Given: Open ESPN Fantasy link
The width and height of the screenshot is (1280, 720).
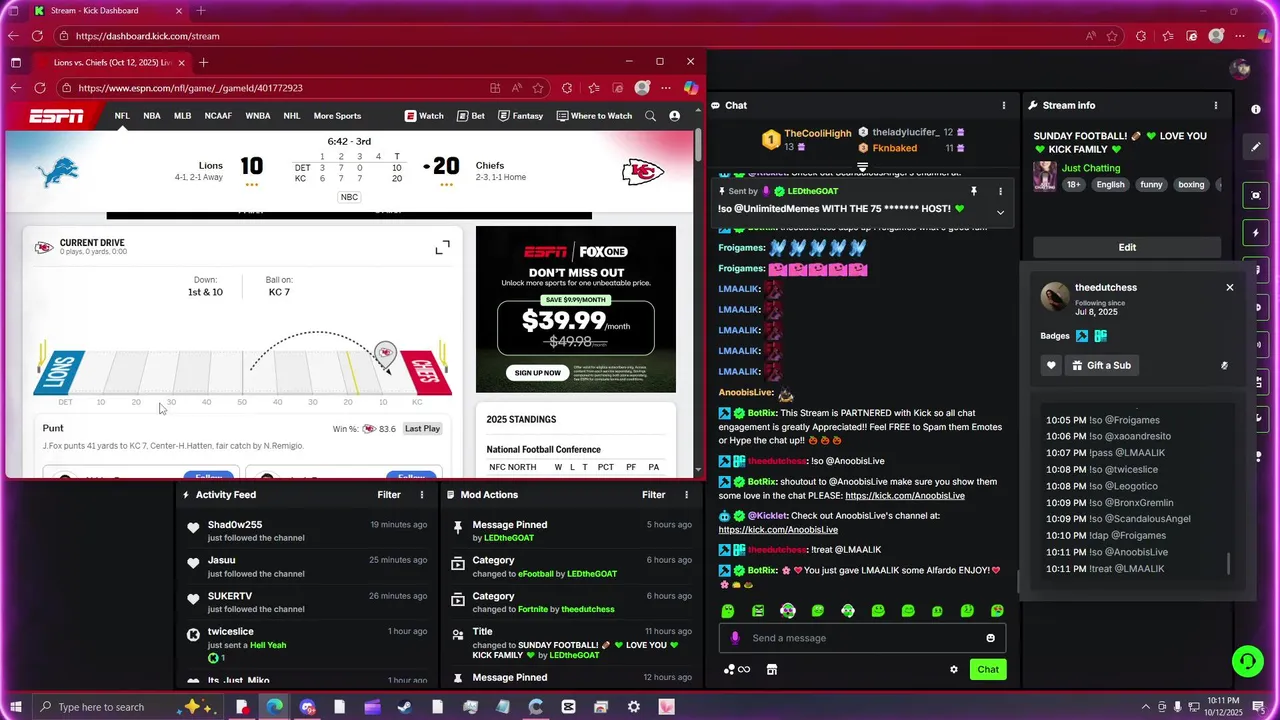Looking at the screenshot, I should tap(521, 116).
